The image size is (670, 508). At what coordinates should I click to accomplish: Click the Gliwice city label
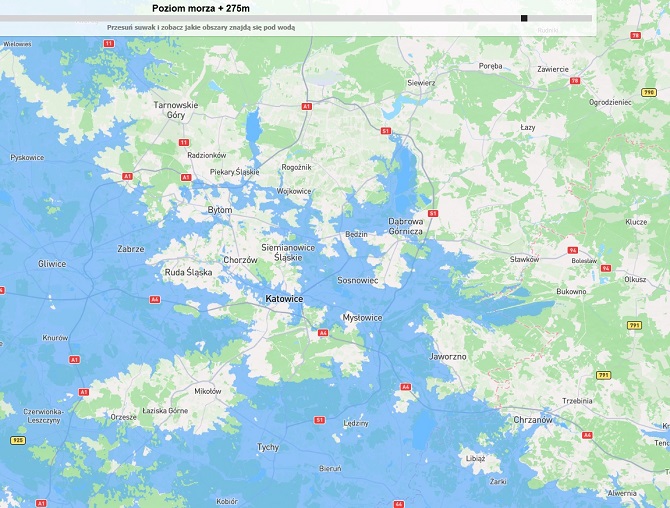(x=51, y=264)
